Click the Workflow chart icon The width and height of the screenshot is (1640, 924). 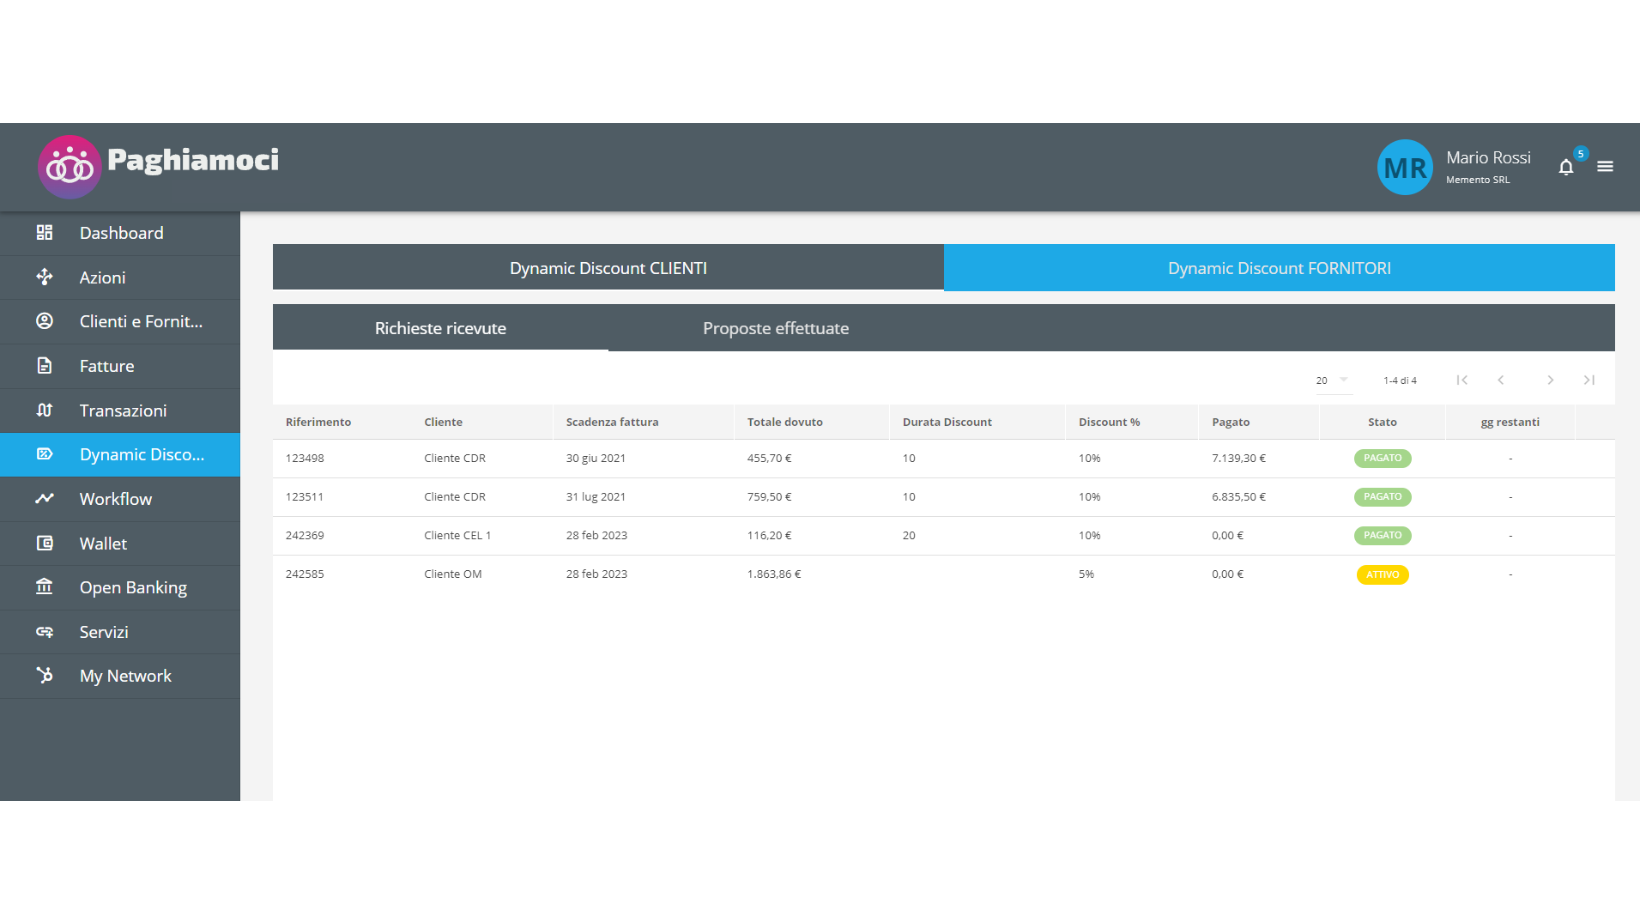44,498
